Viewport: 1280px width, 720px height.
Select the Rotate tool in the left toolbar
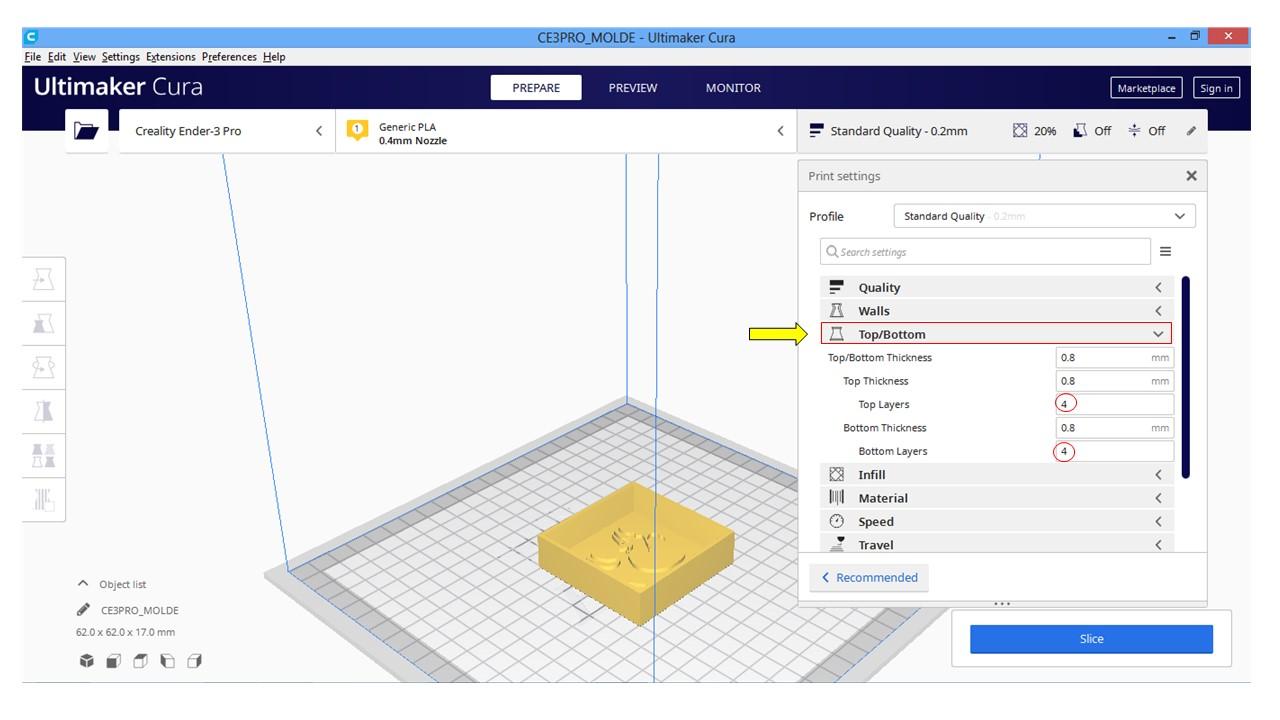pos(44,367)
